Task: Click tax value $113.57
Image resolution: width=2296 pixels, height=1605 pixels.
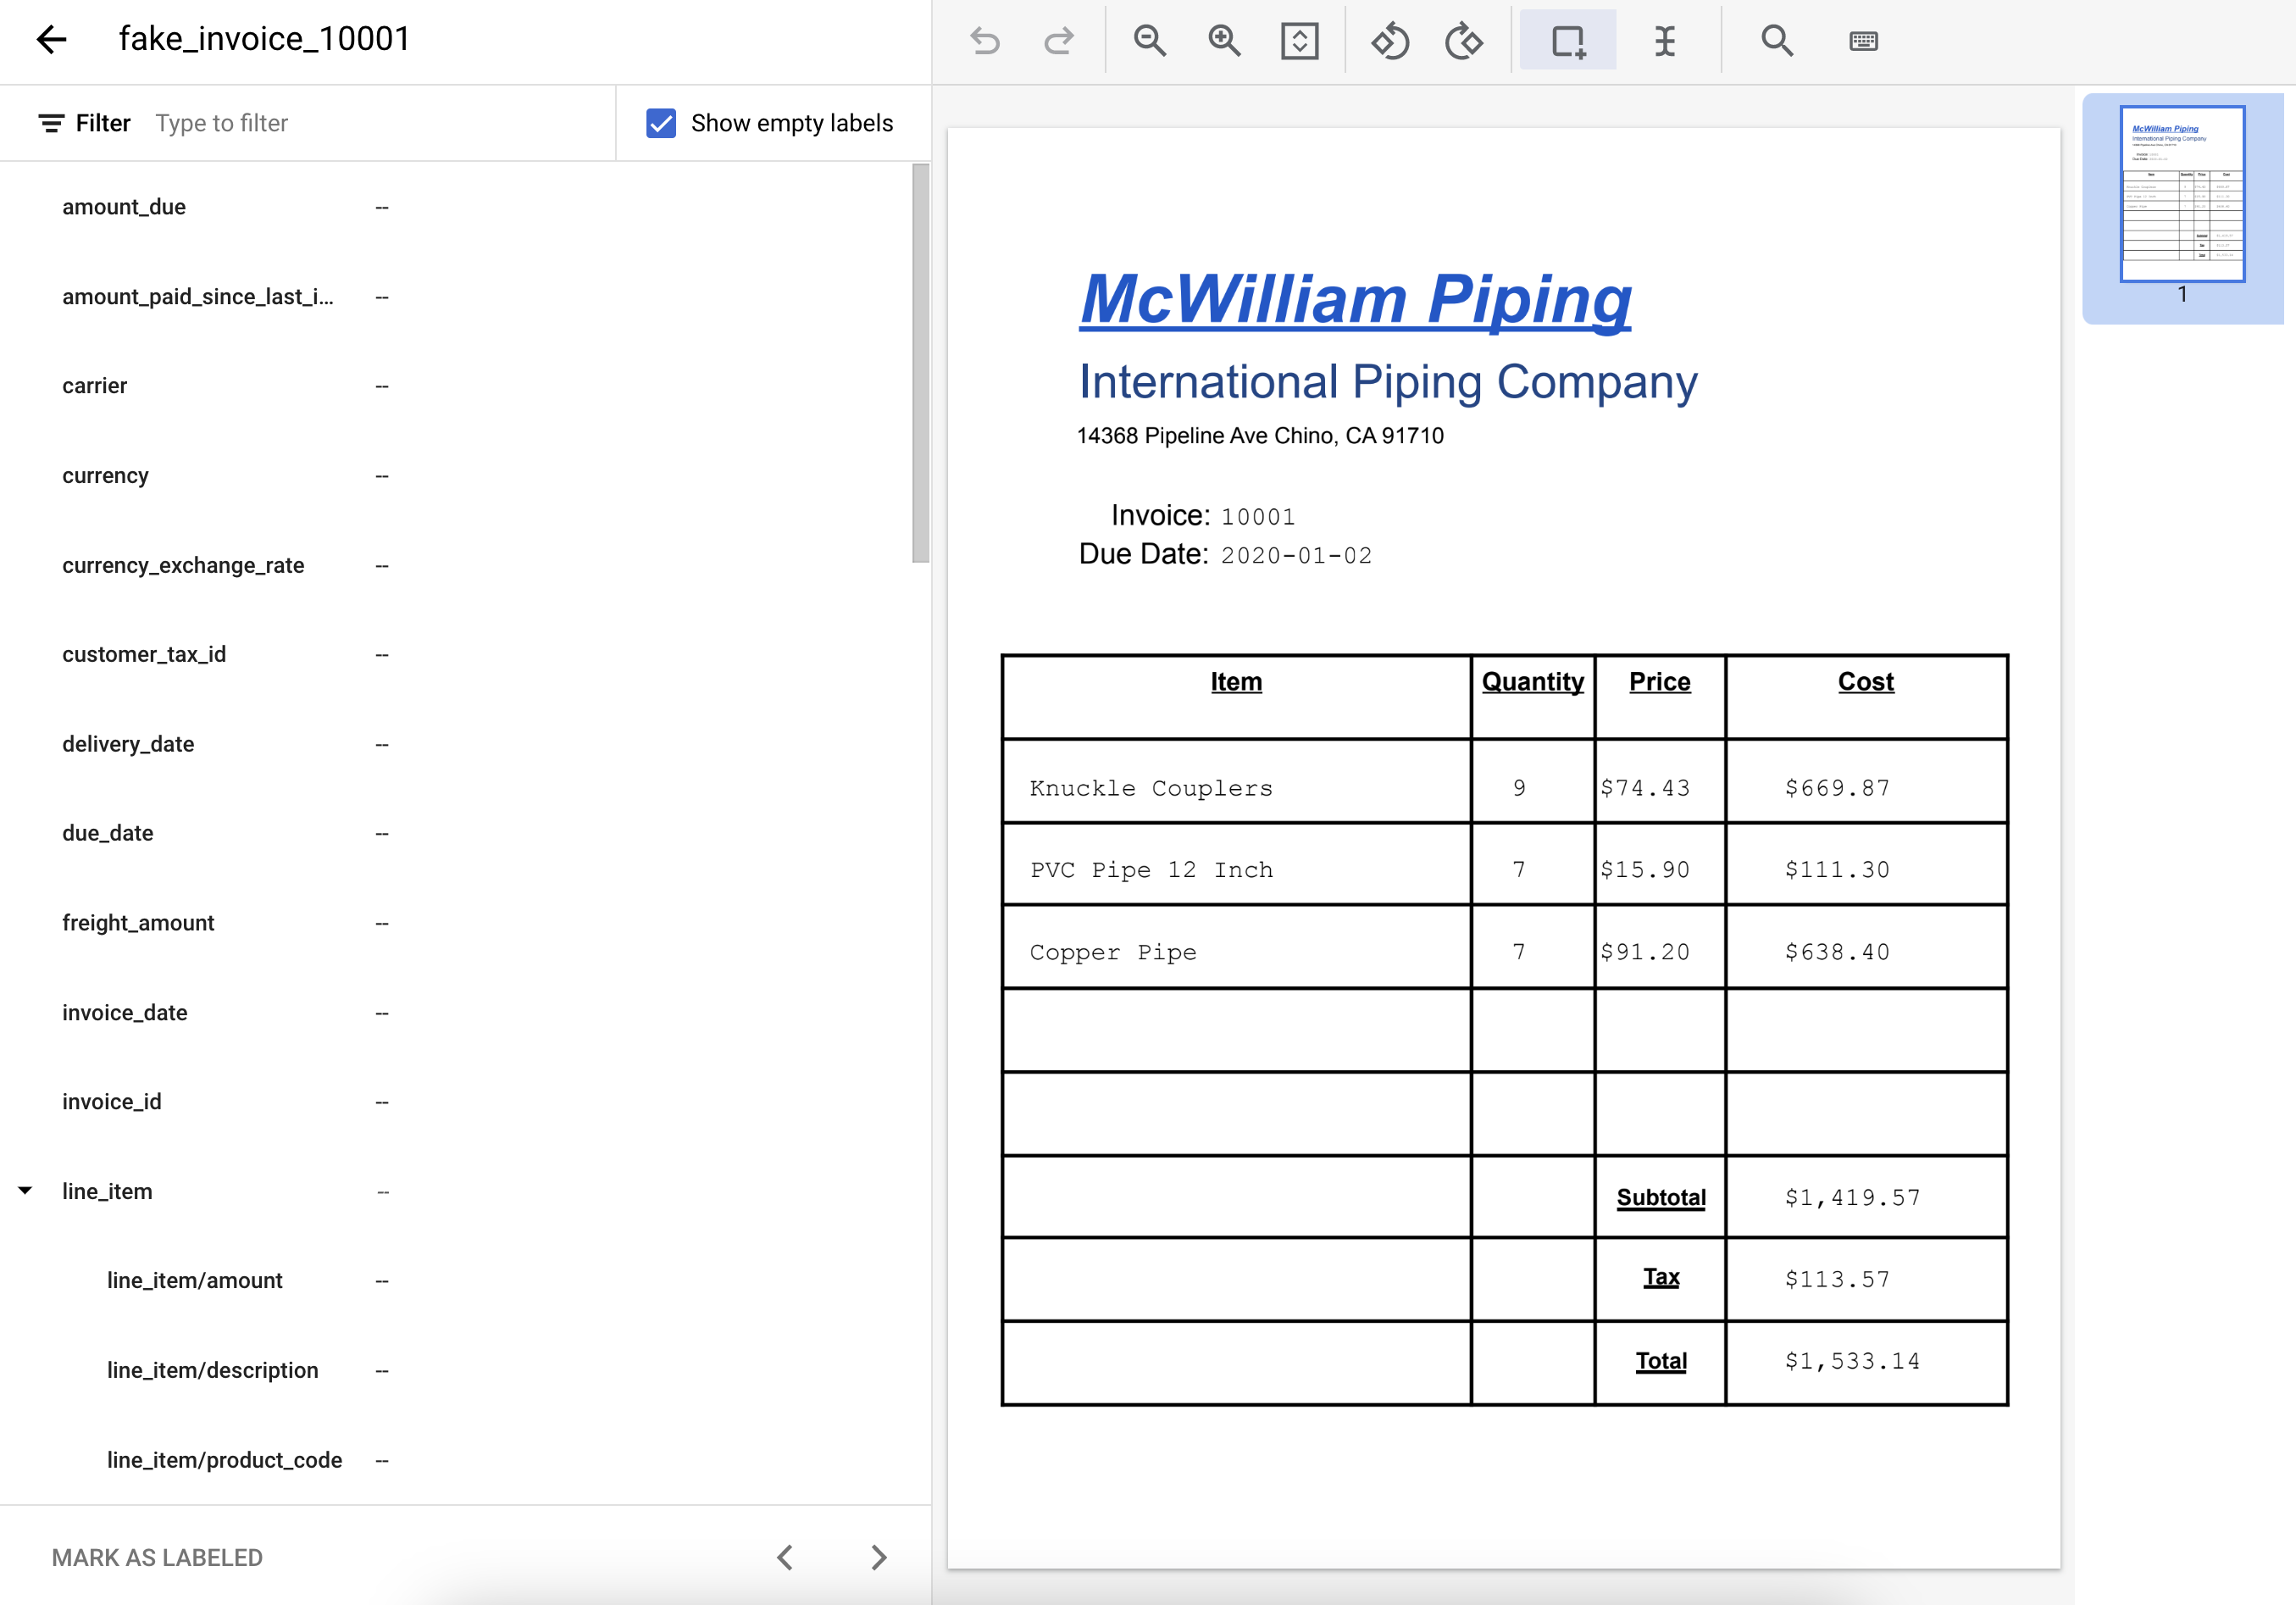Action: 1837,1279
